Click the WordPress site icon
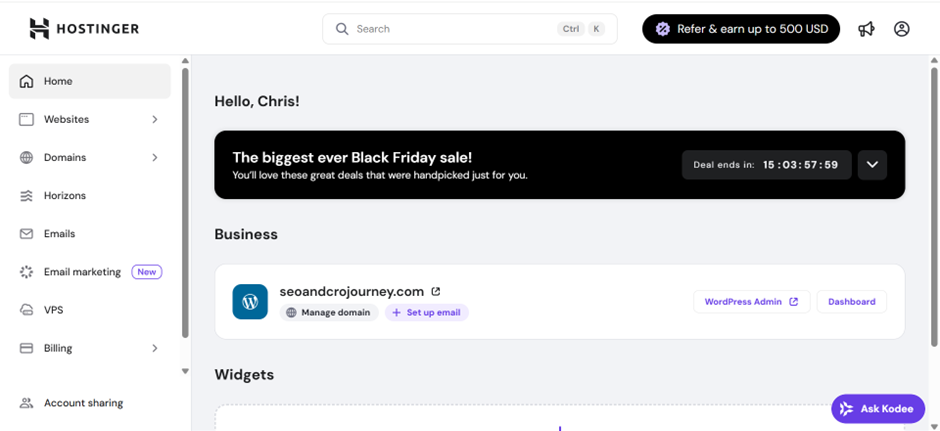Screen dimensions: 940x431 point(250,301)
